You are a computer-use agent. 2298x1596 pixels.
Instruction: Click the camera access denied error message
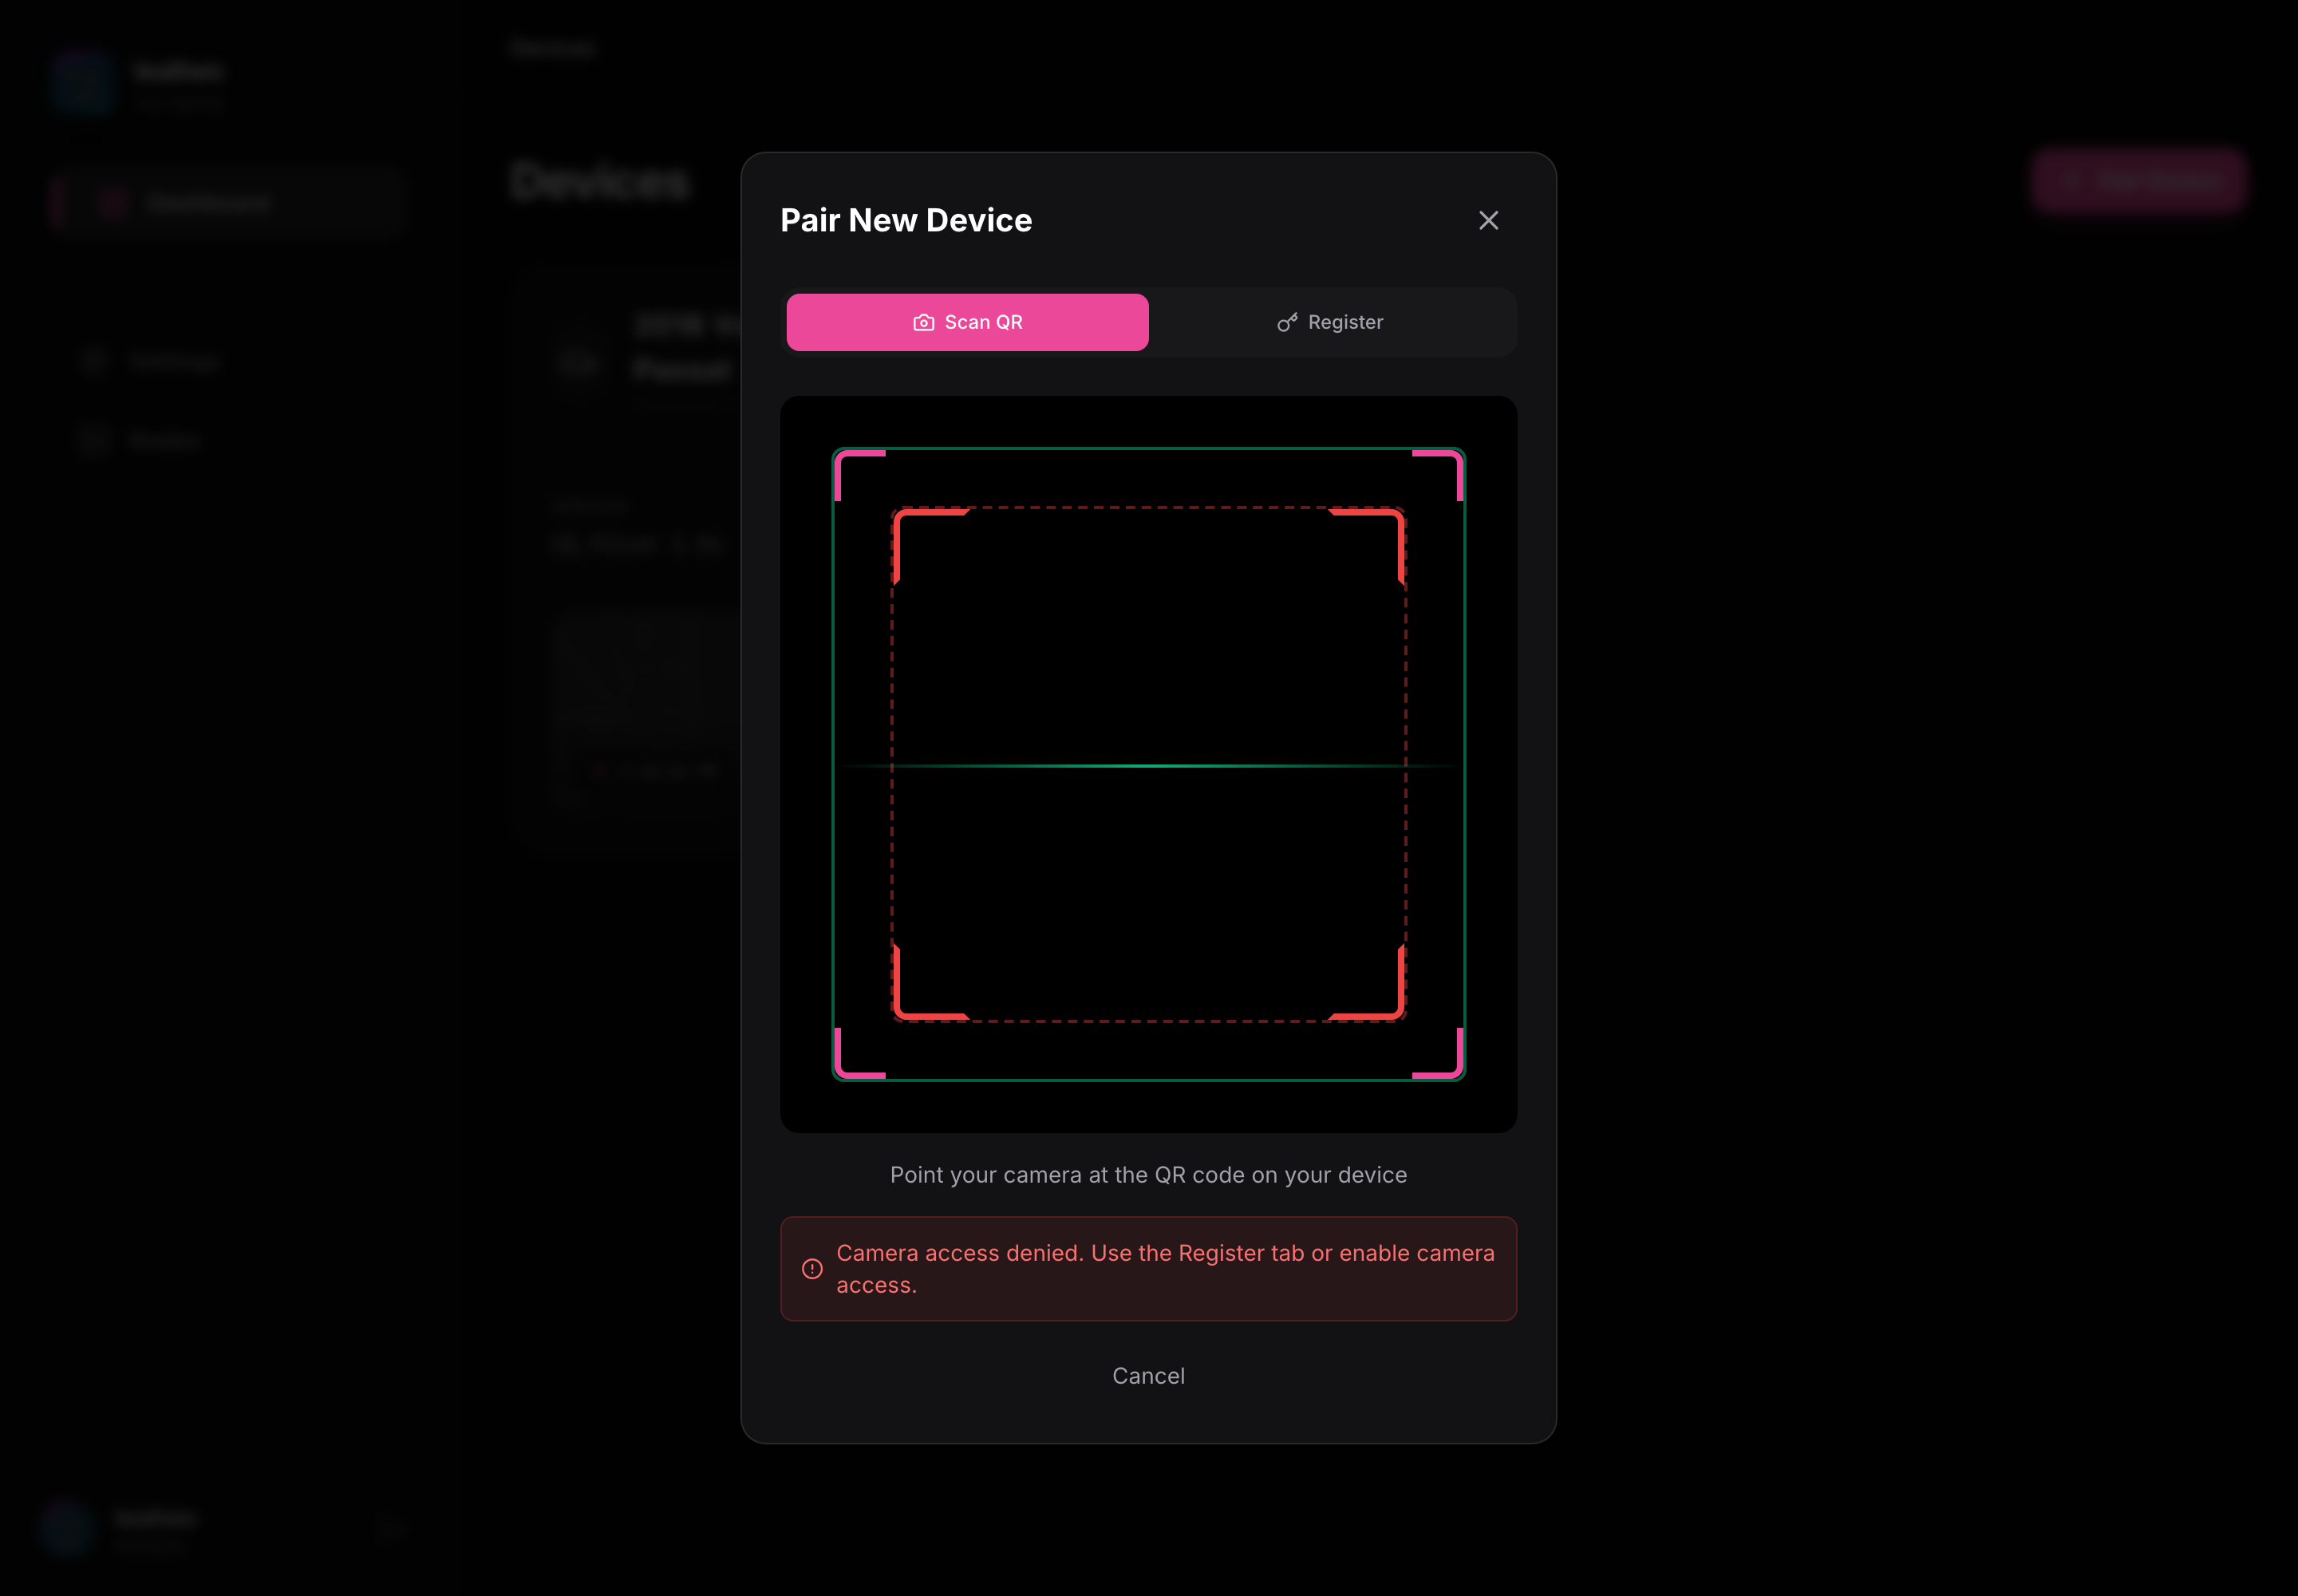1165,1269
